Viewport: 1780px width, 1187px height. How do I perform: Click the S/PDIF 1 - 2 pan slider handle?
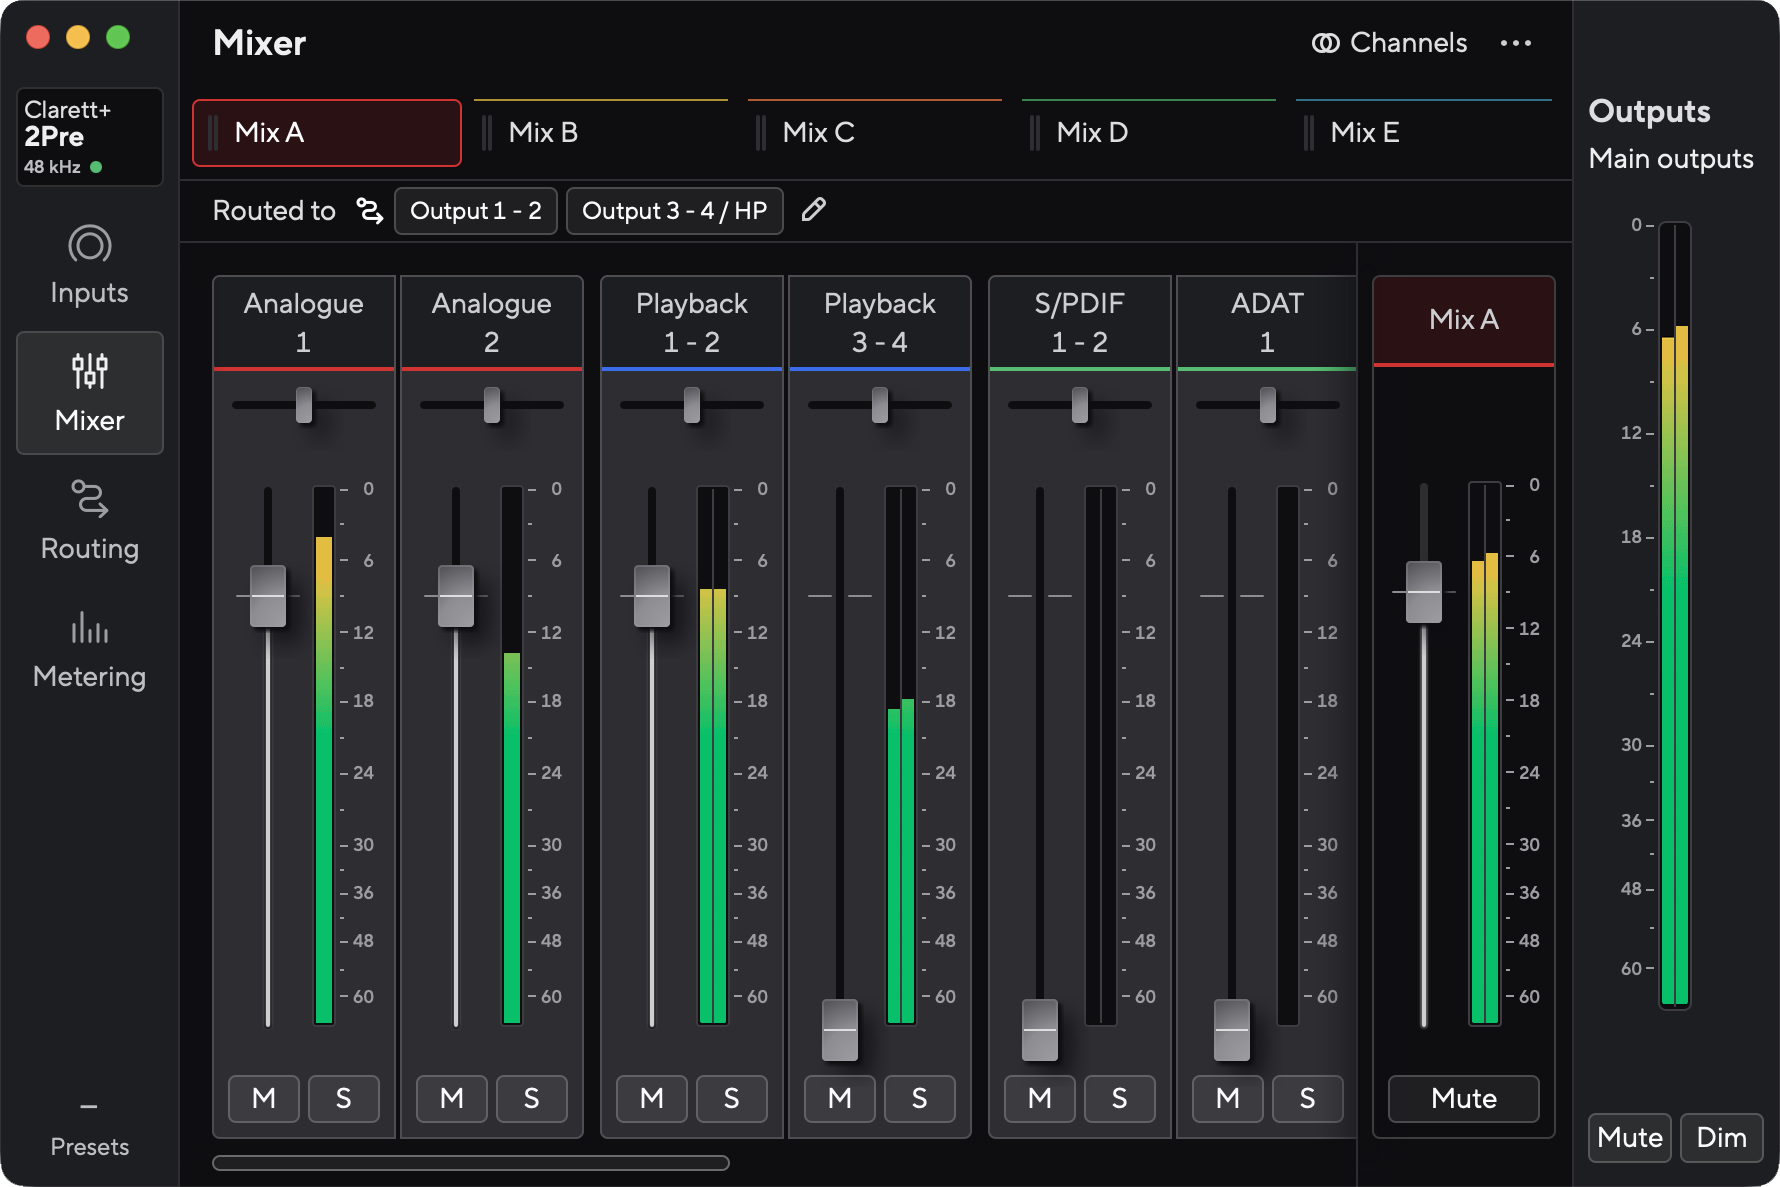[1080, 405]
